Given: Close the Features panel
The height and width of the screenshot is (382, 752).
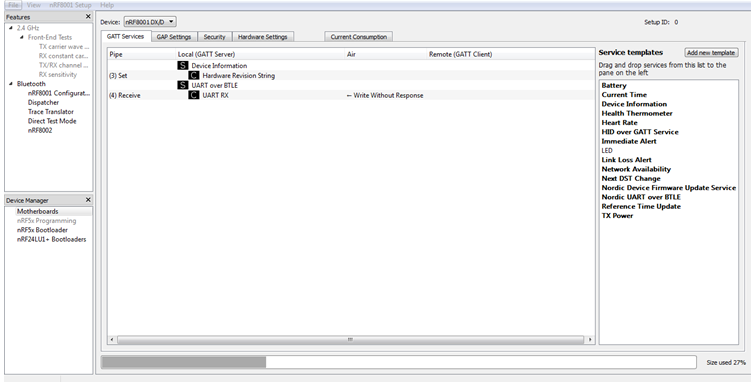Looking at the screenshot, I should point(88,17).
